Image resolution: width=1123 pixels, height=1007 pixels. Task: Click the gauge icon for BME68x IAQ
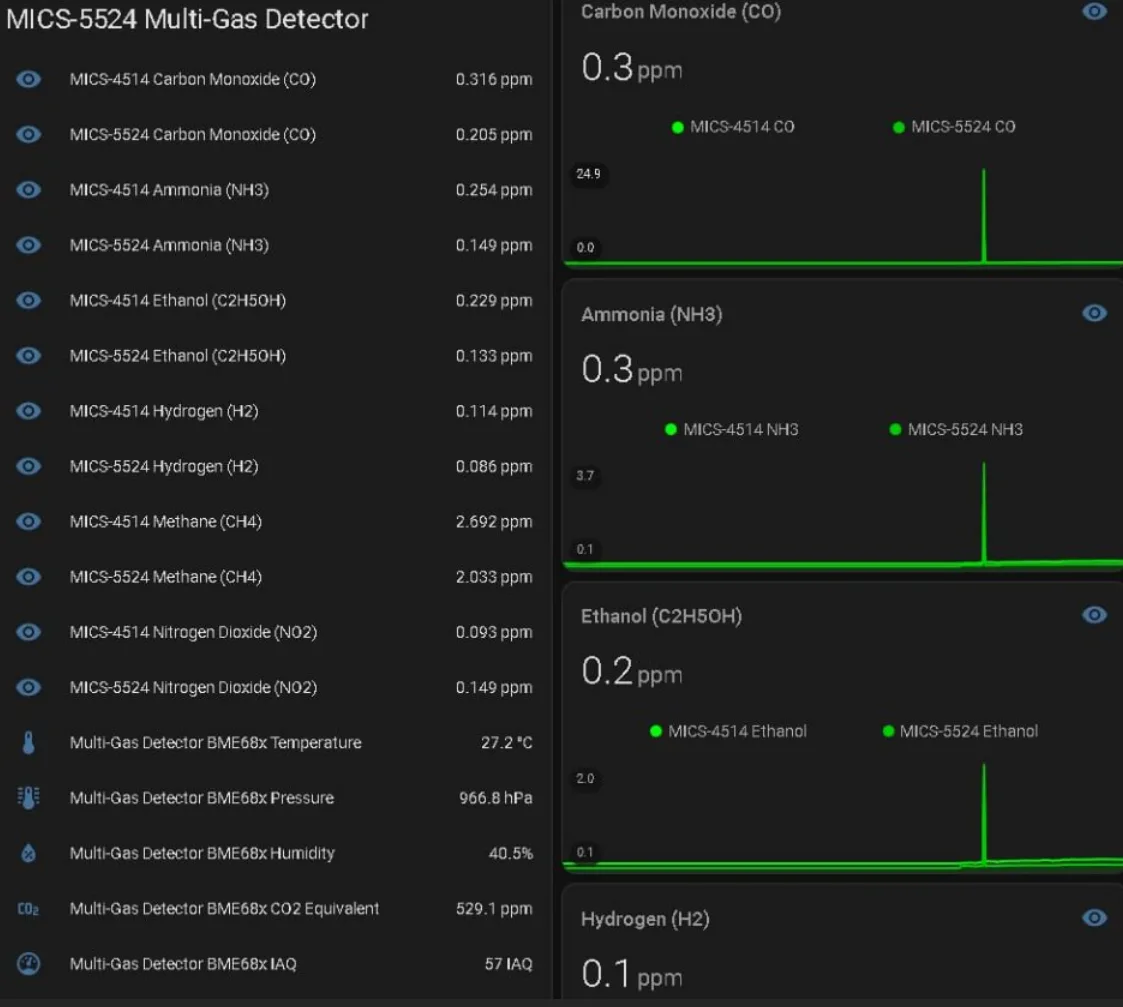coord(29,964)
